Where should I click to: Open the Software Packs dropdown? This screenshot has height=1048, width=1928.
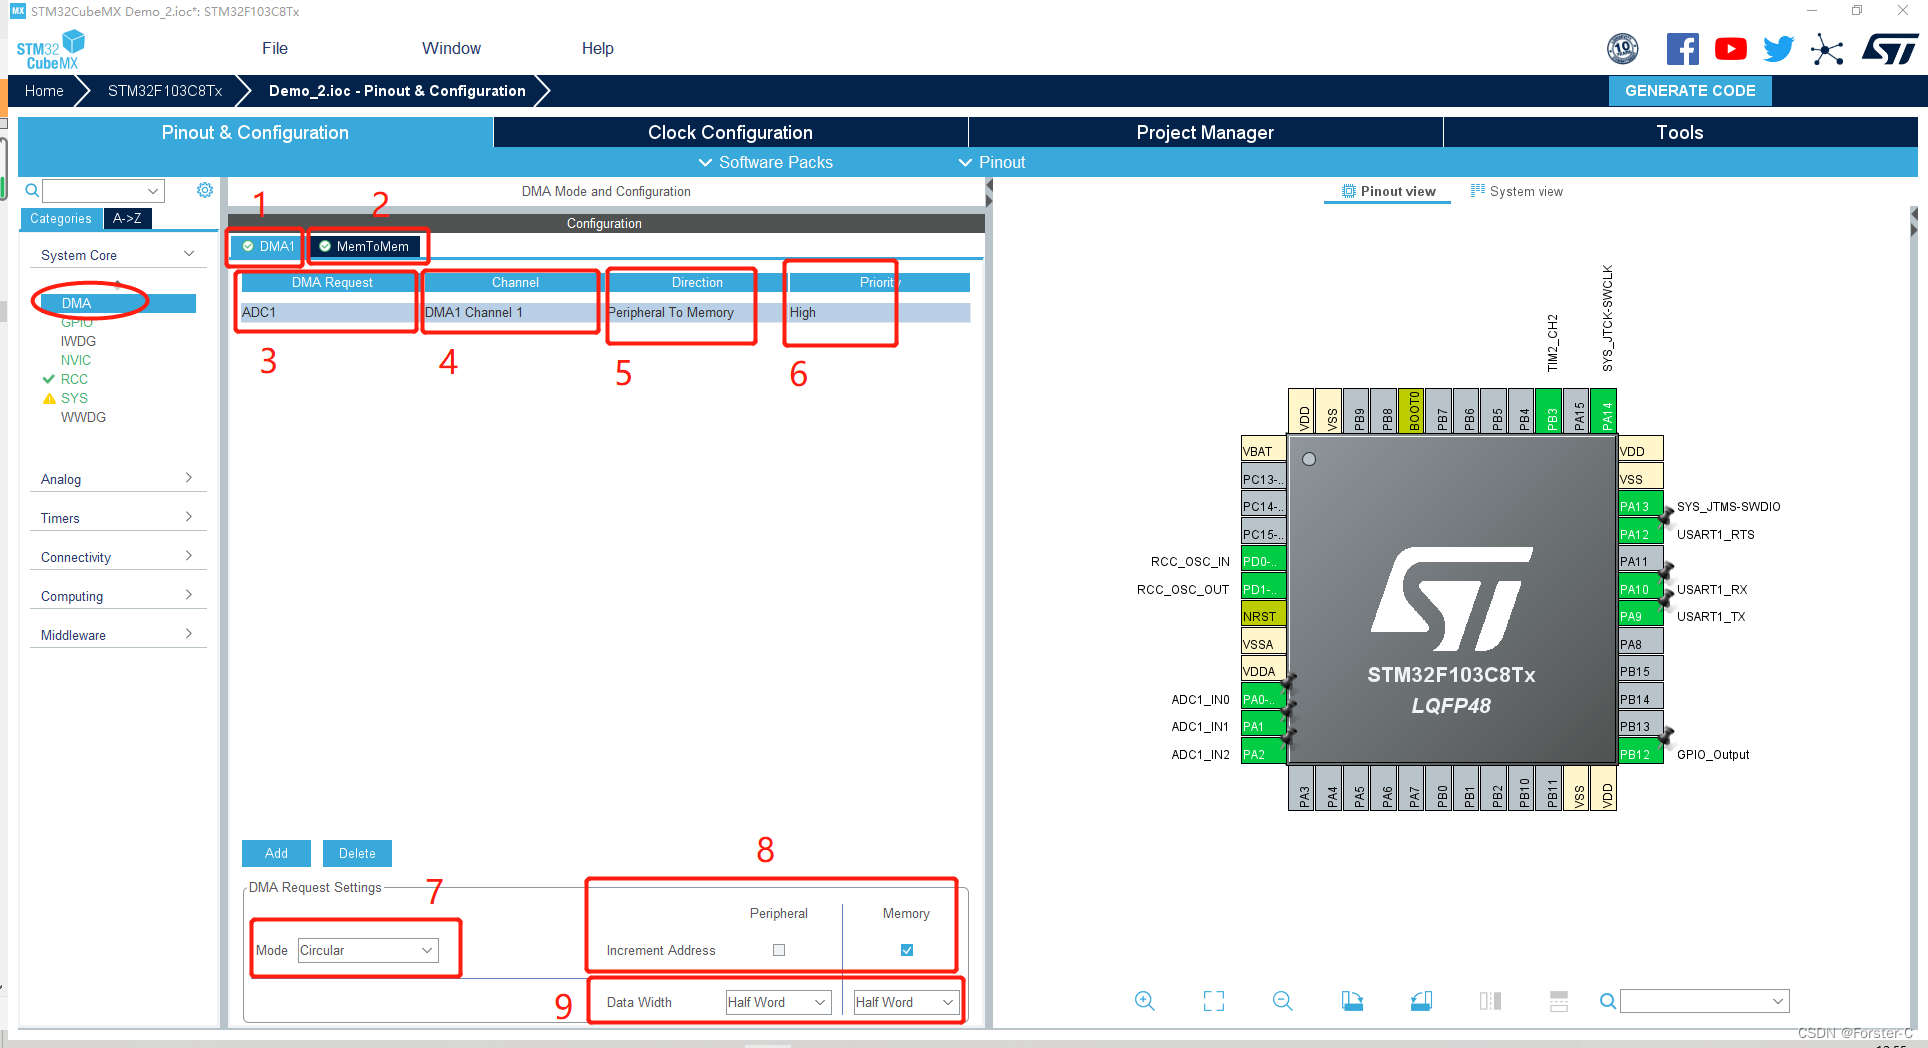[x=765, y=162]
